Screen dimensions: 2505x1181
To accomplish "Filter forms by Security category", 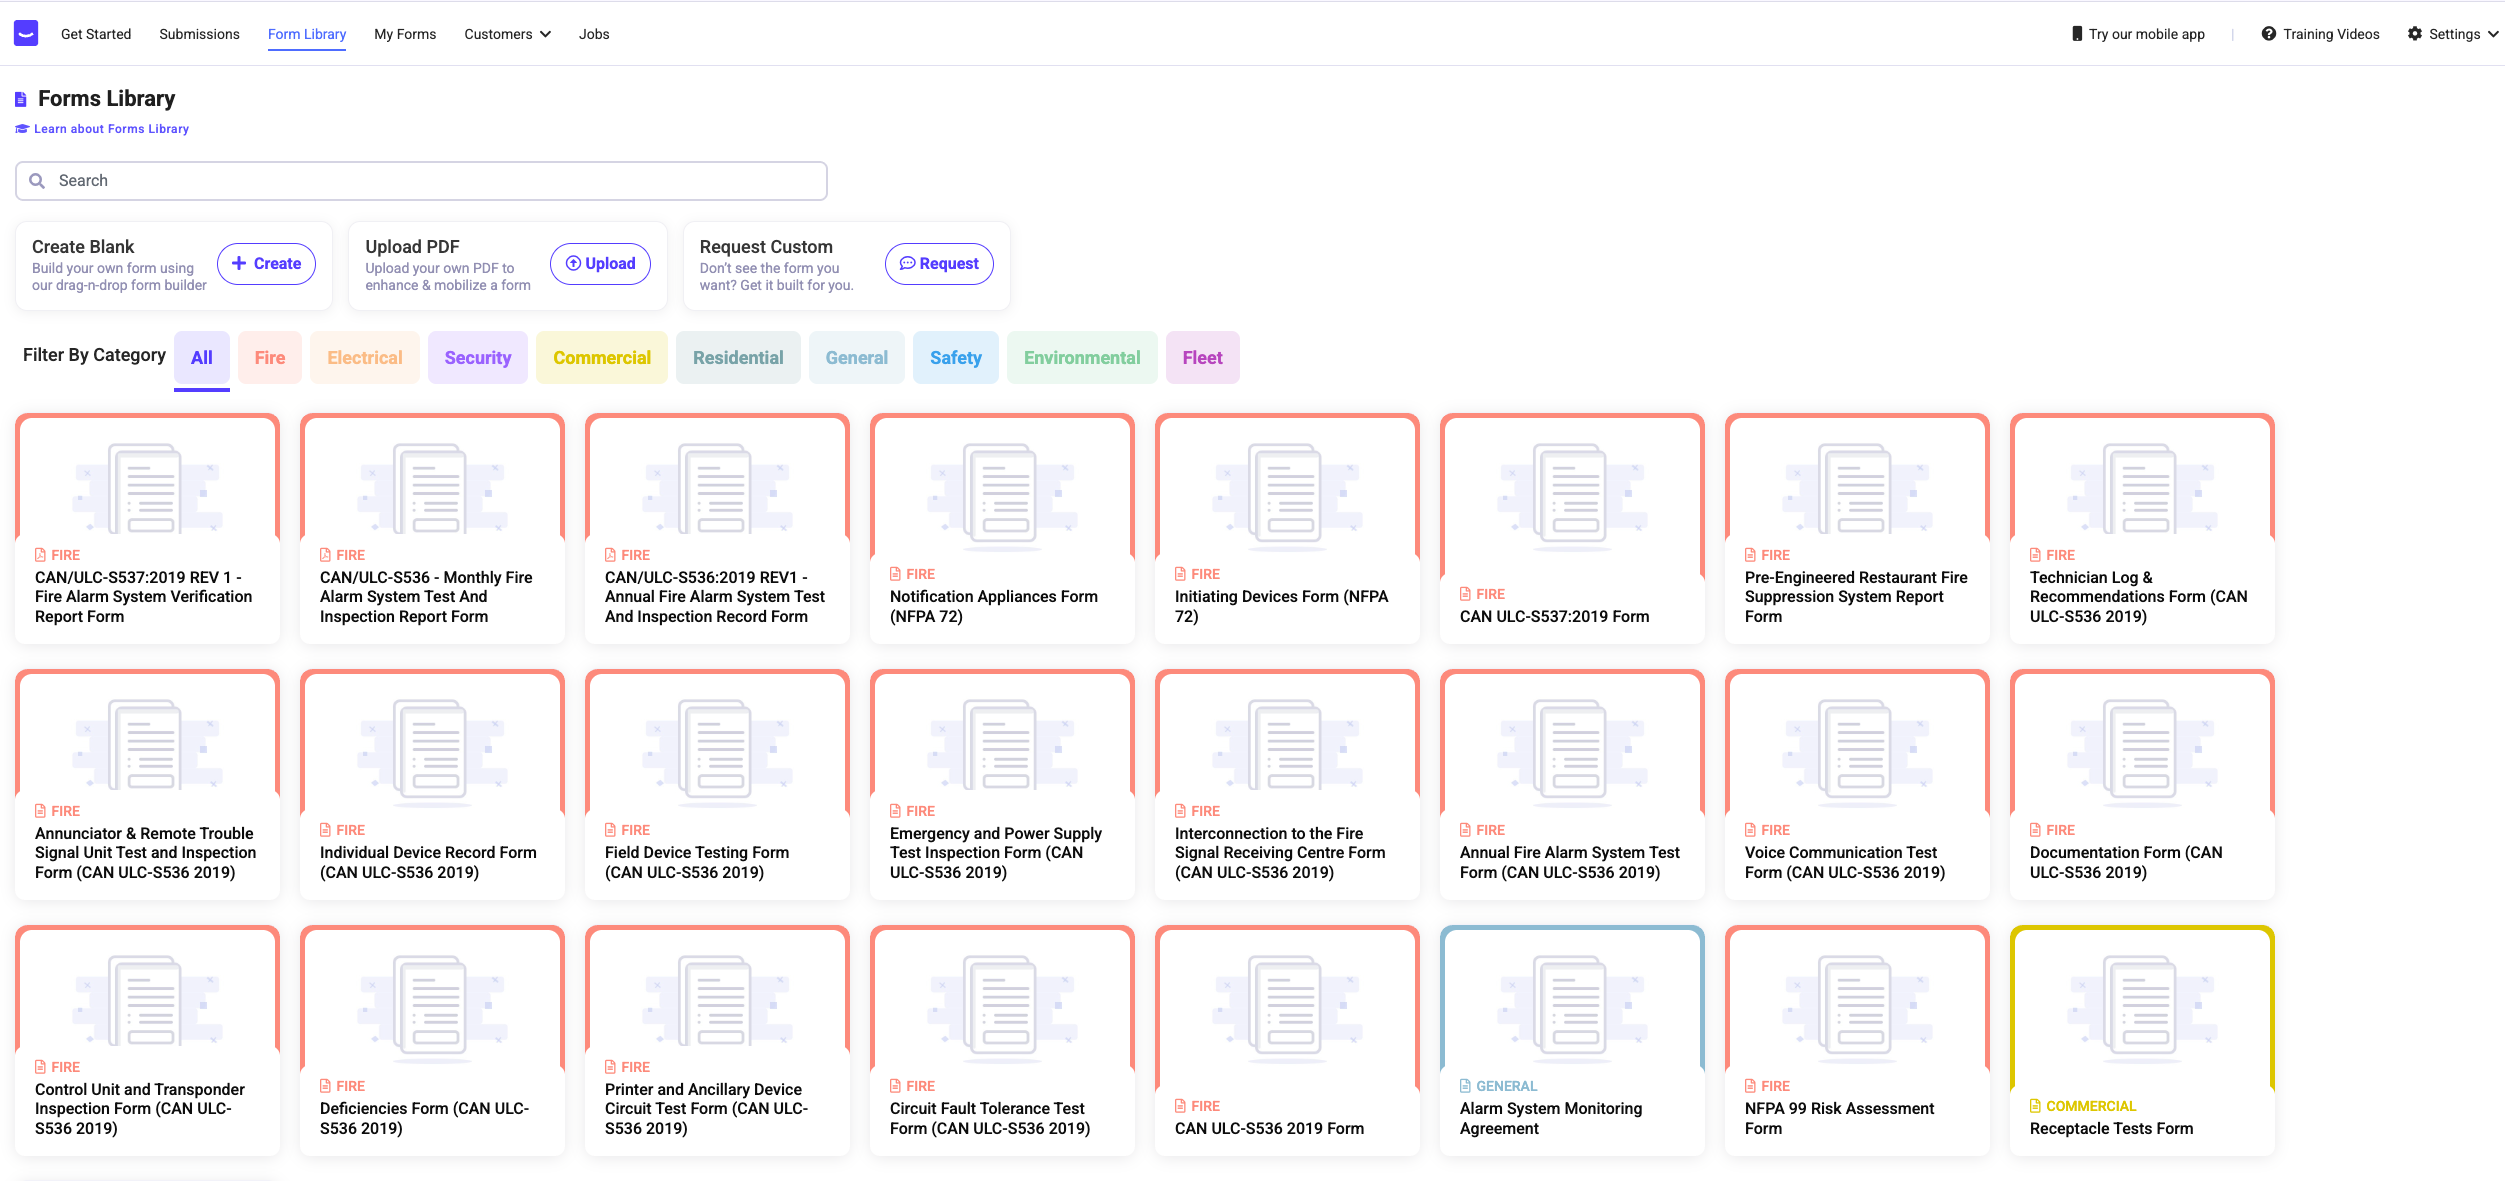I will tap(477, 358).
